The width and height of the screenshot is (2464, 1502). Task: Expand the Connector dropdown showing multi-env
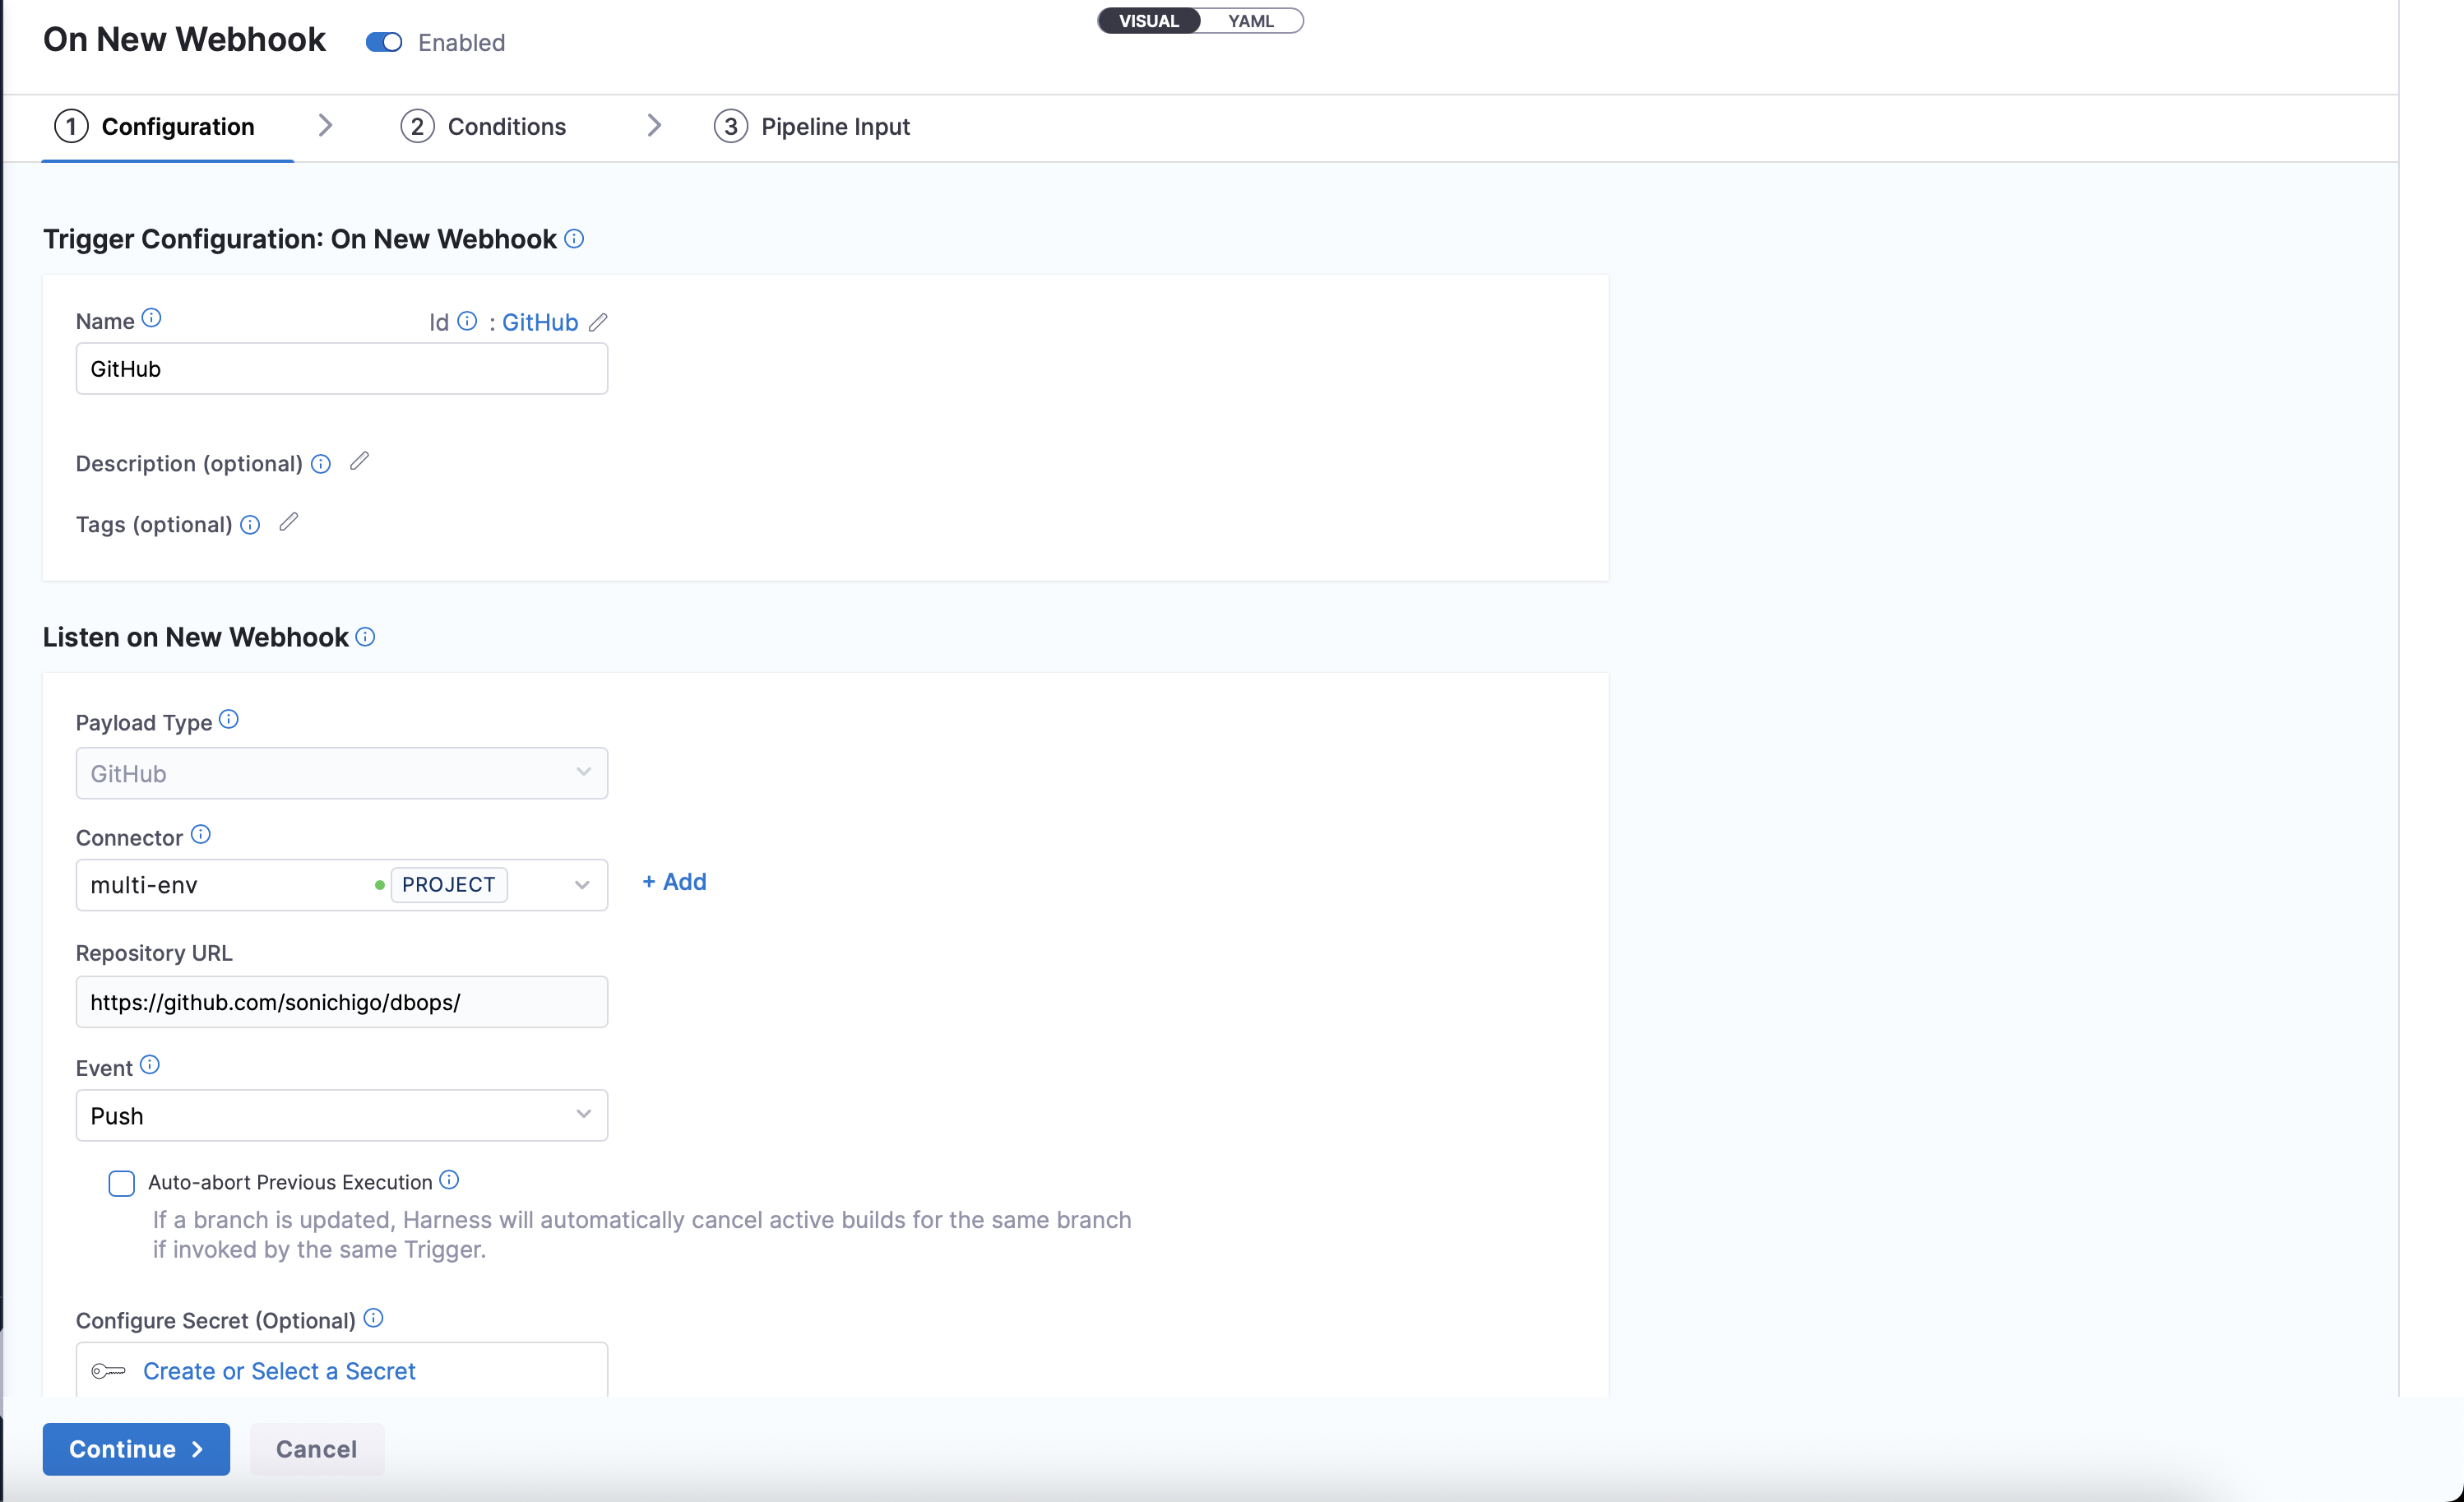click(x=584, y=884)
